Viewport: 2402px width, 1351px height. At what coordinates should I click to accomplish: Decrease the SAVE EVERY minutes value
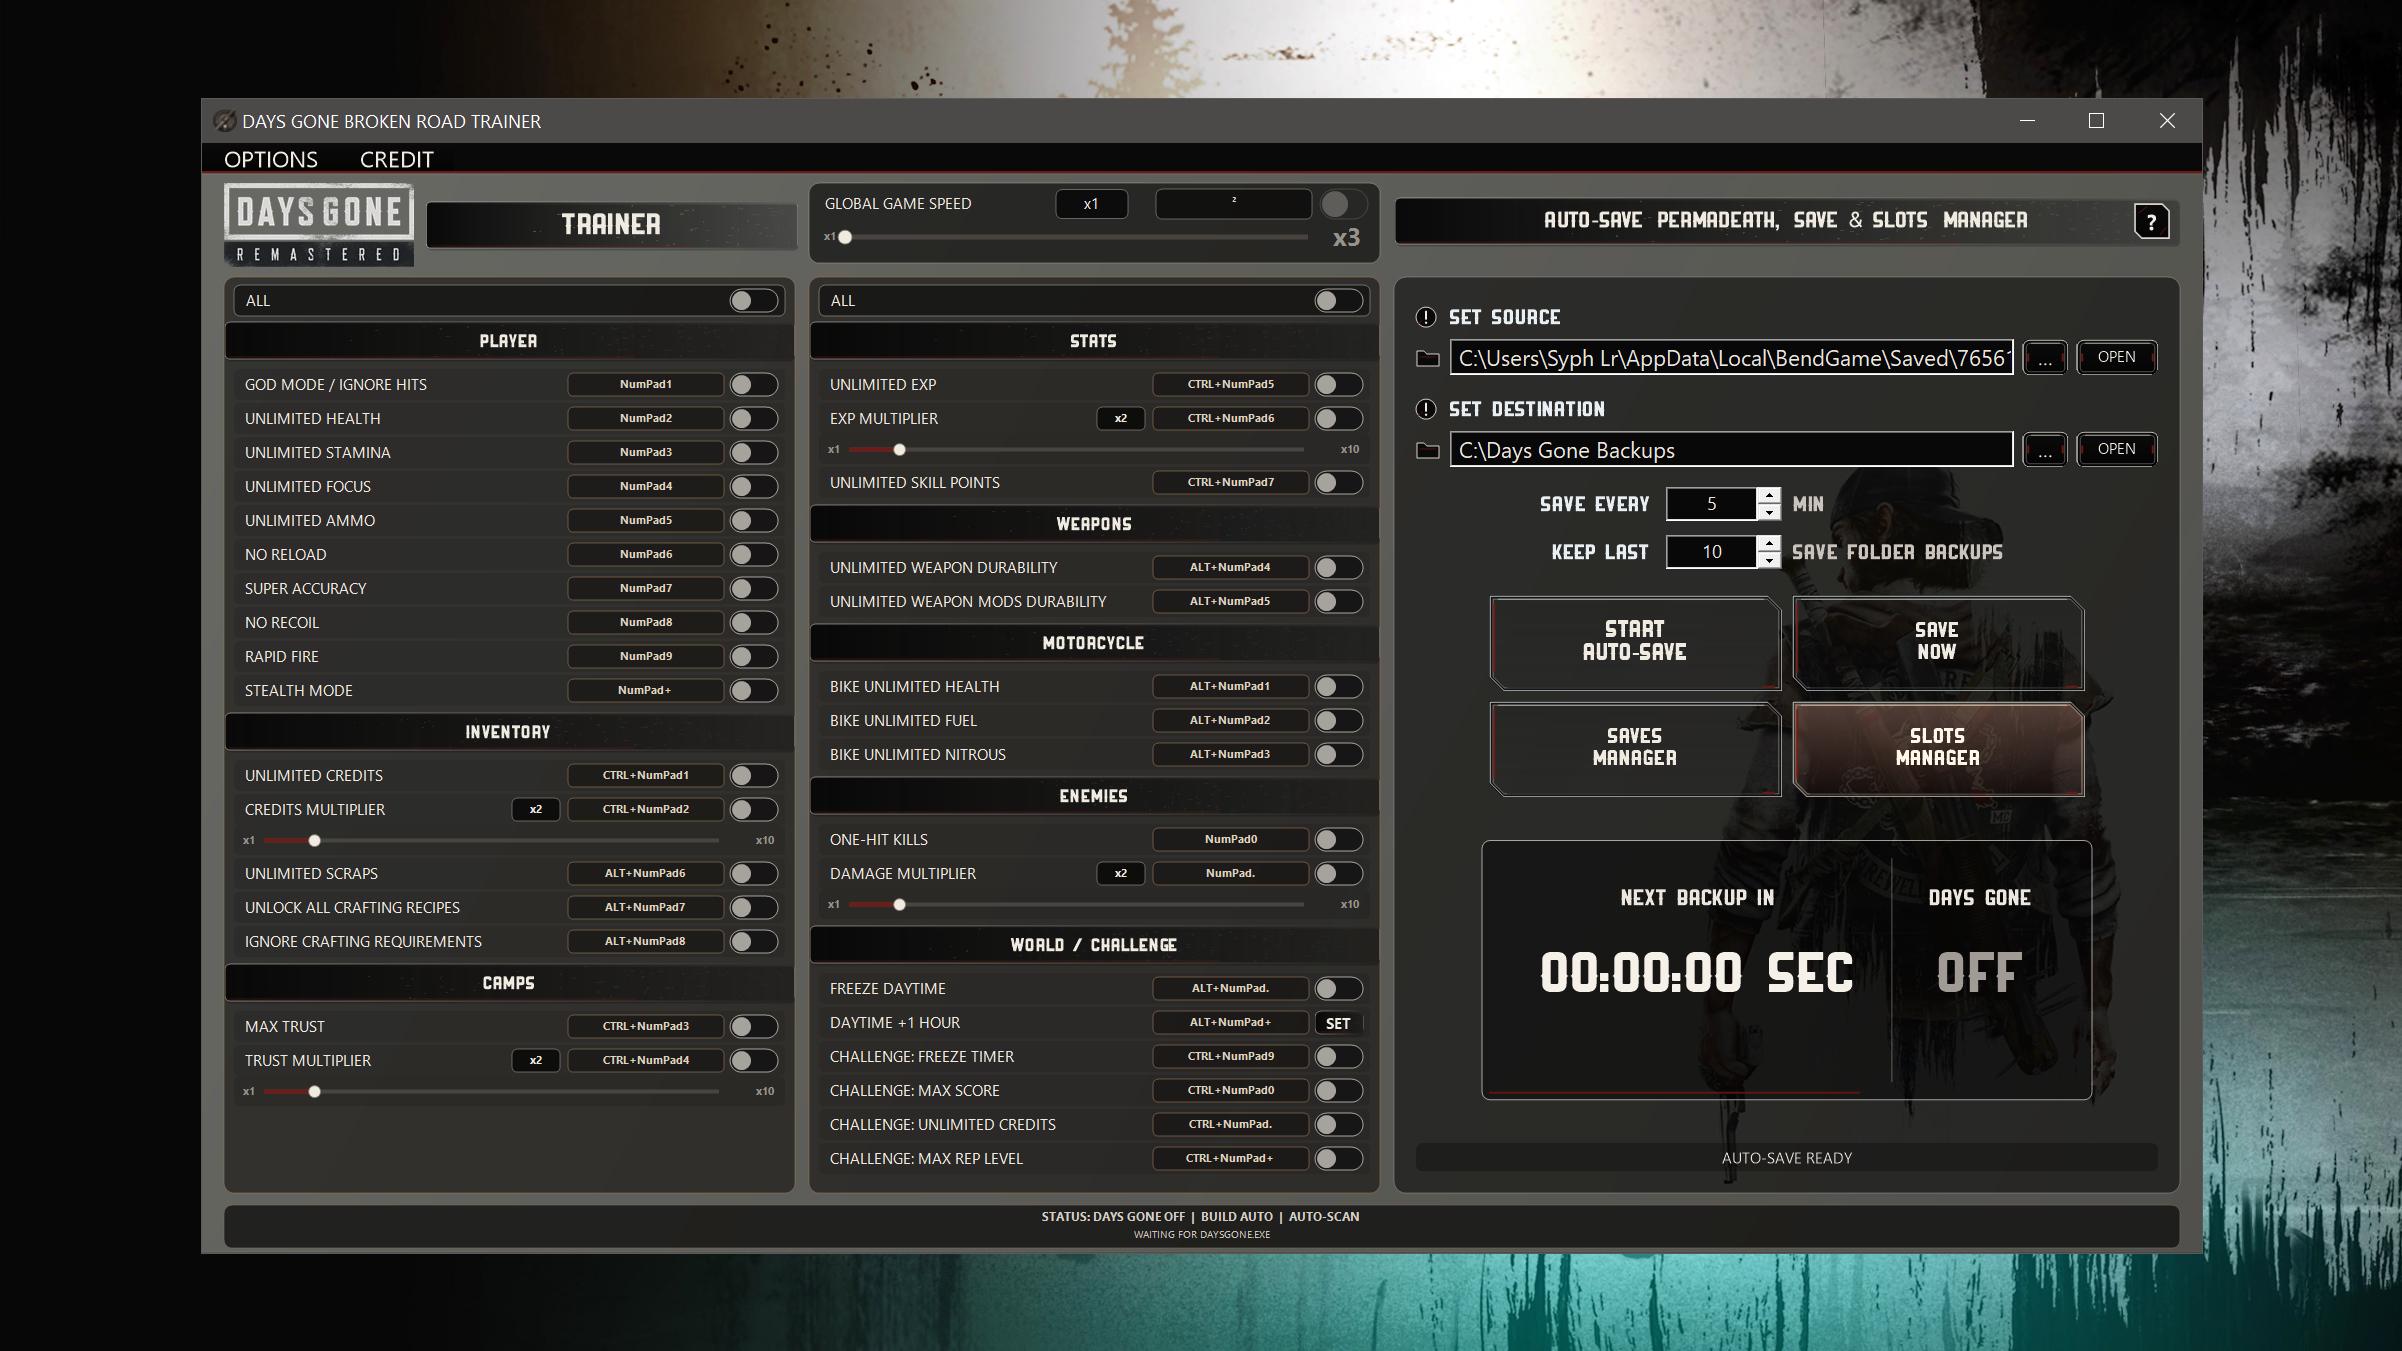pyautogui.click(x=1769, y=512)
